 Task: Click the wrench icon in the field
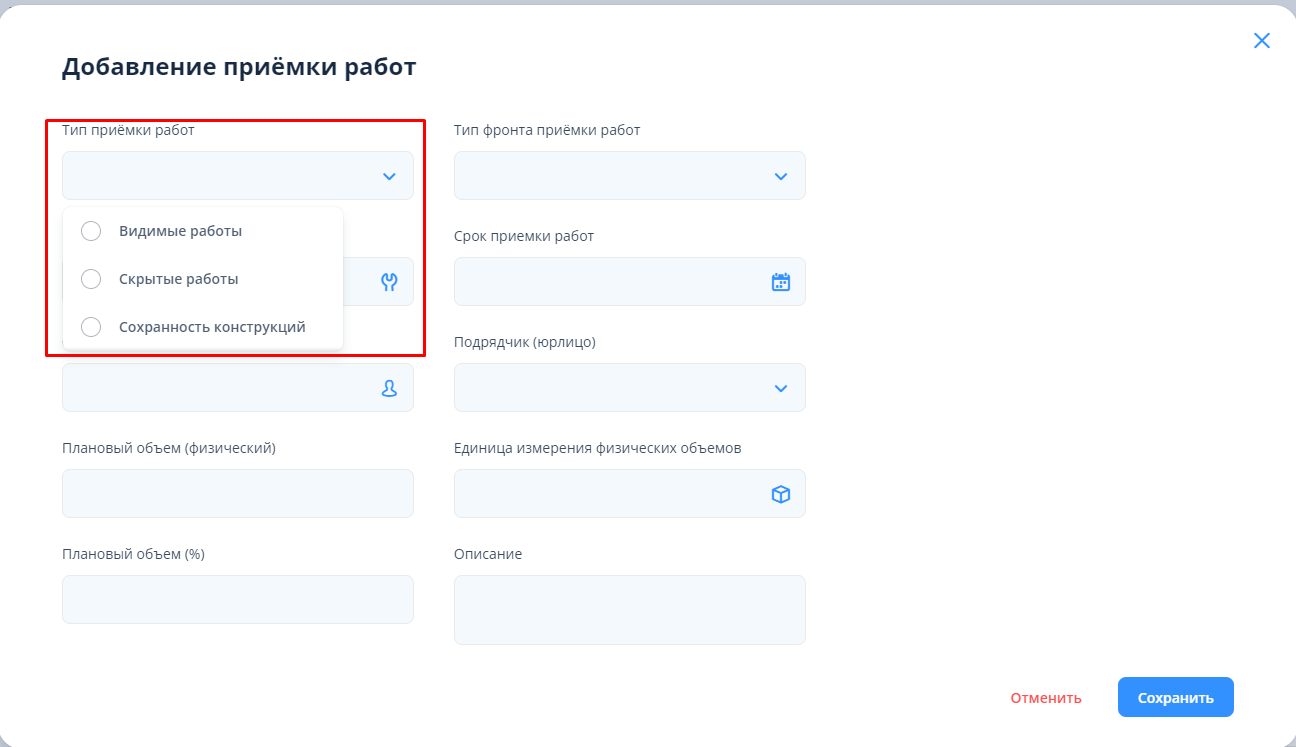tap(389, 282)
